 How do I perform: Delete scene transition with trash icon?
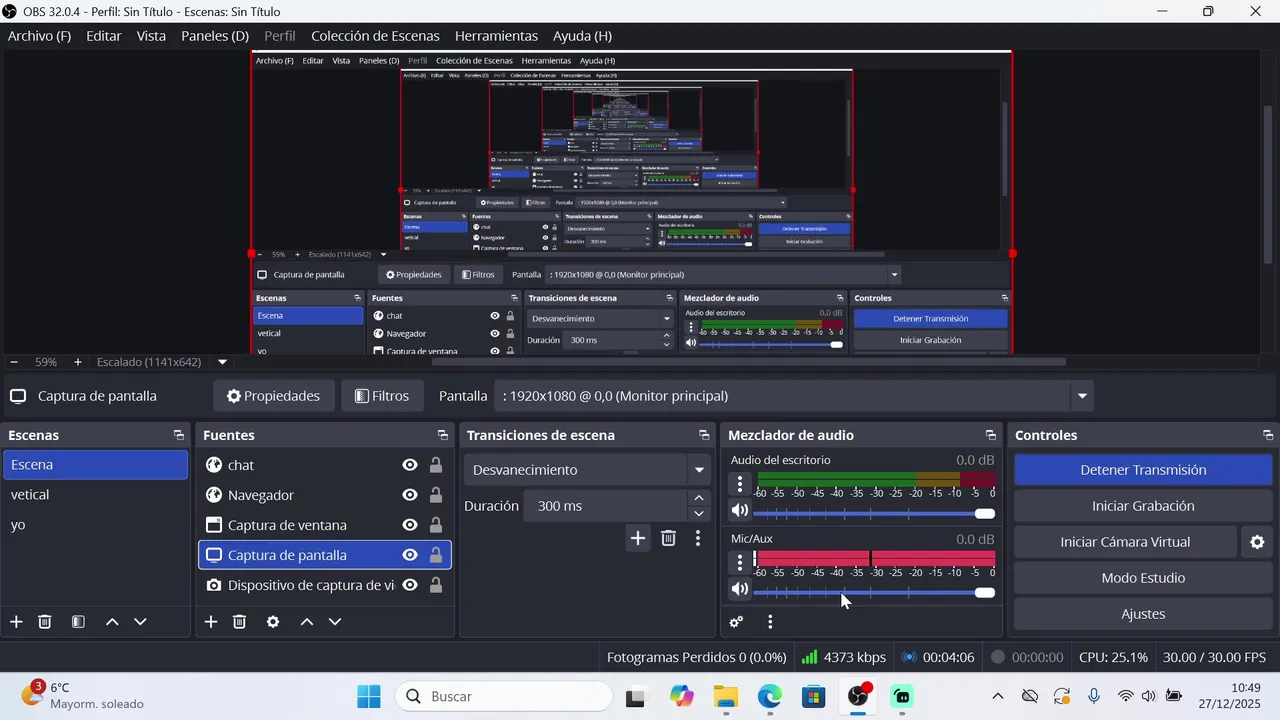669,538
